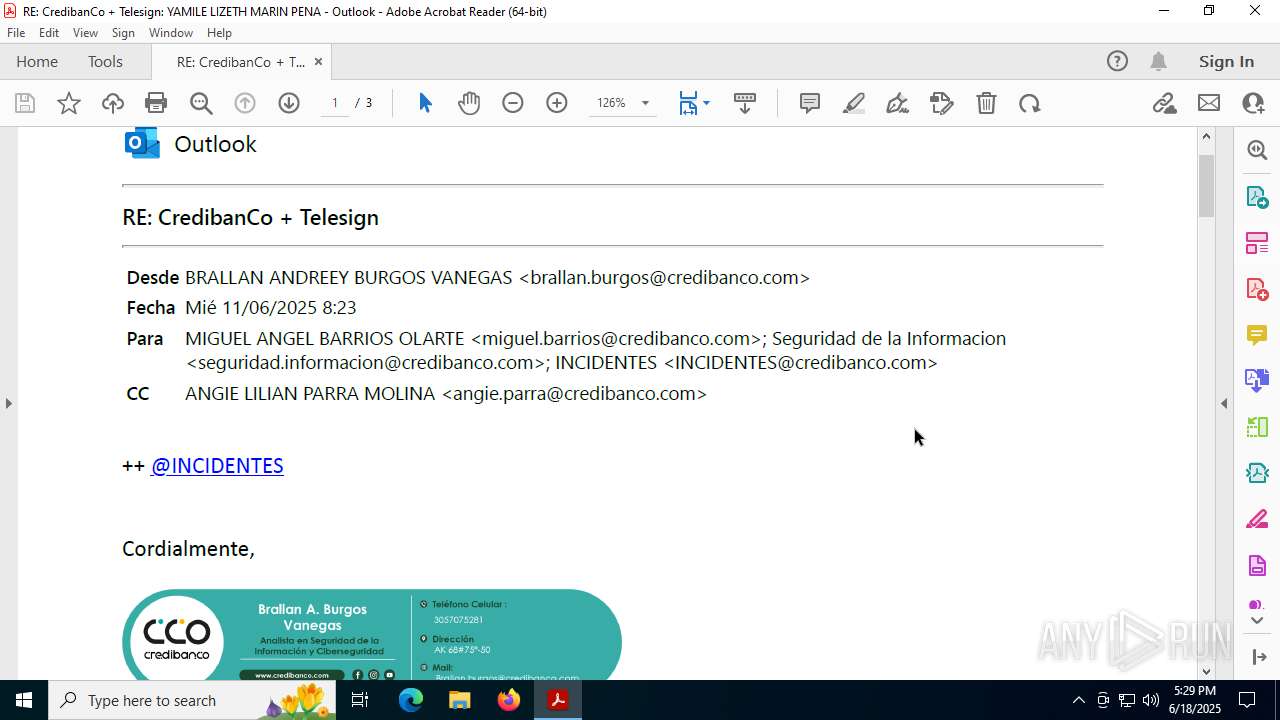Share a link with the chain icon
This screenshot has height=720, width=1280.
click(1165, 103)
